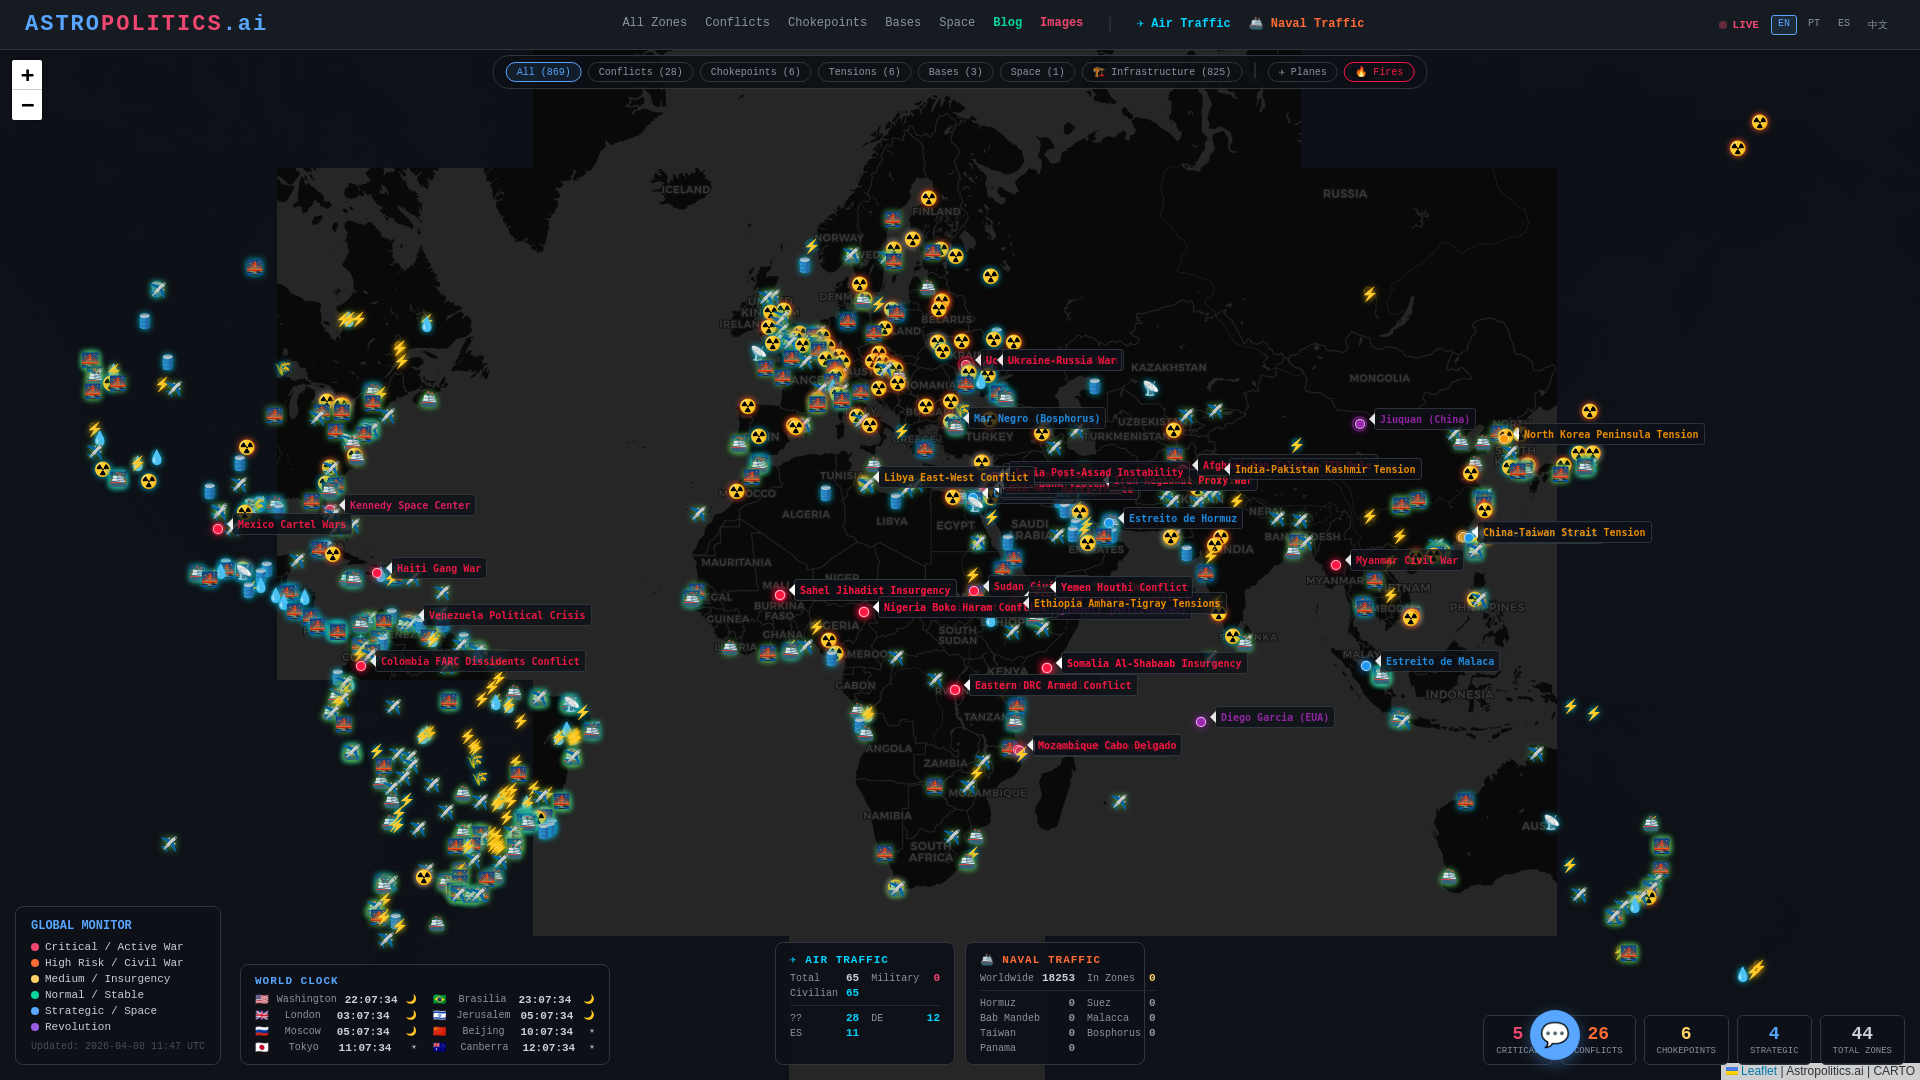
Task: Toggle the Air Traffic layer in the header
Action: (x=1183, y=24)
